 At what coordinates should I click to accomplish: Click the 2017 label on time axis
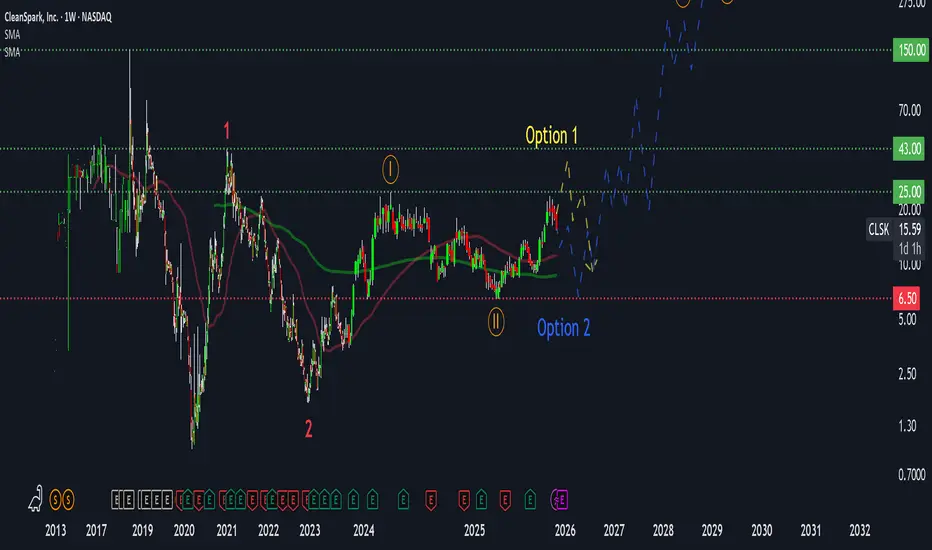click(96, 530)
